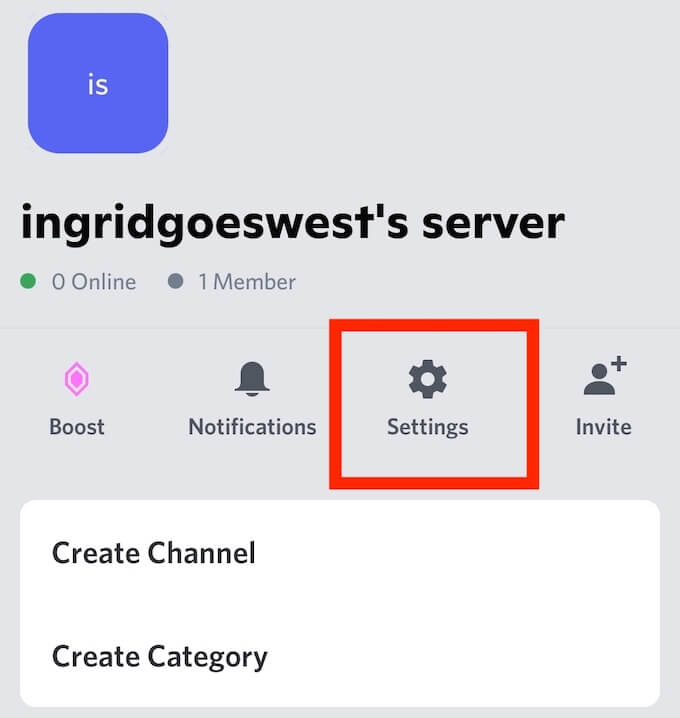
Task: Tap empty space right of Create Channel
Action: [x=458, y=553]
